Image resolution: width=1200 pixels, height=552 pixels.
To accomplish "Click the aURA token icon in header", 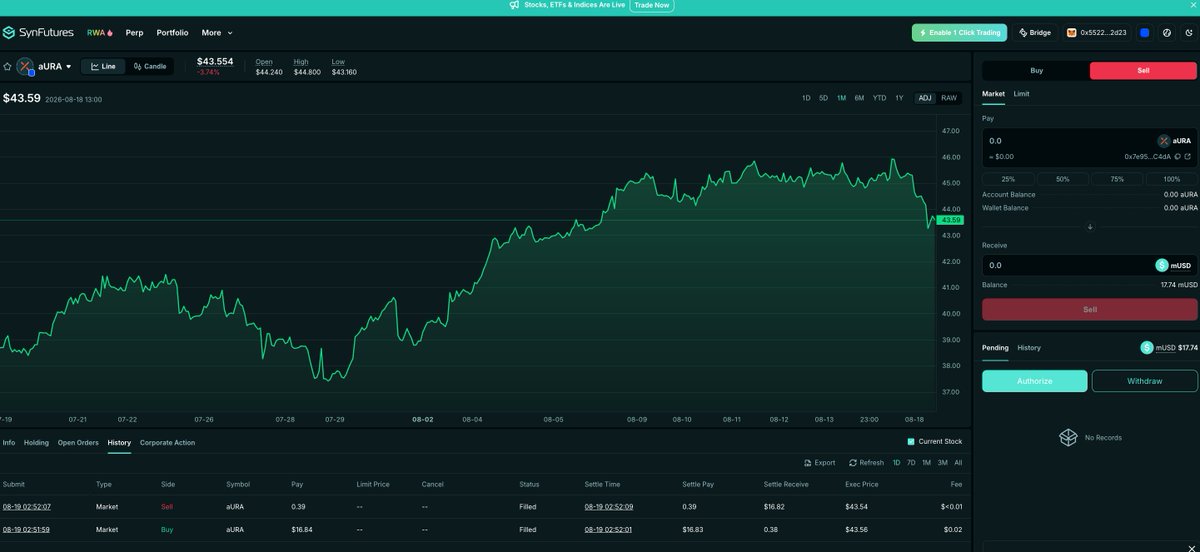I will (x=25, y=66).
